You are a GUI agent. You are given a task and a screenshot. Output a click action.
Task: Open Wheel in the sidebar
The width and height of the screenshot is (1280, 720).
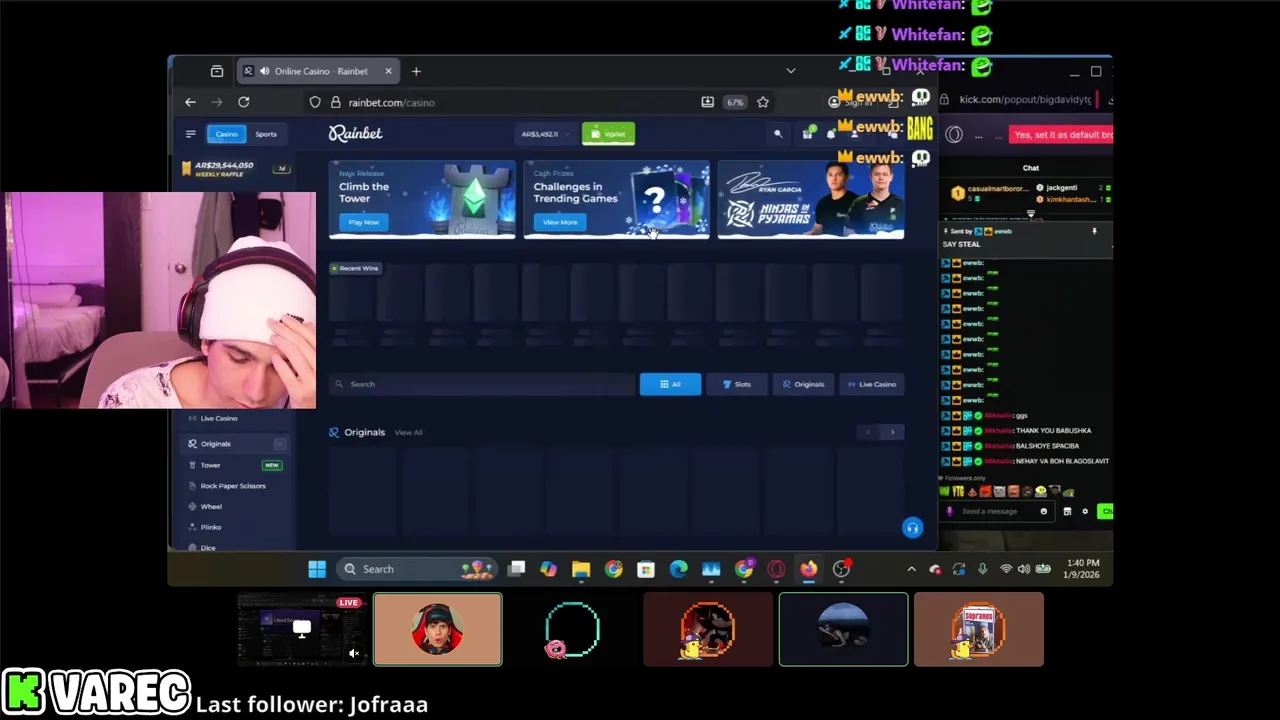click(211, 507)
